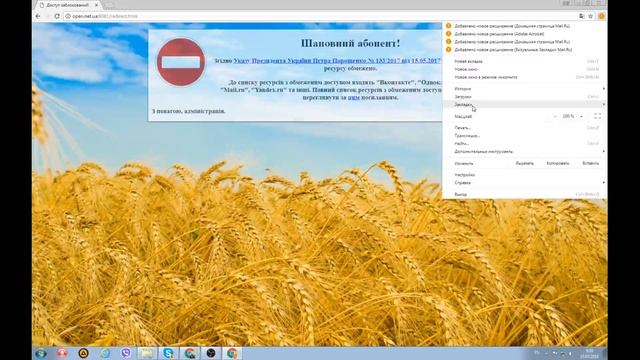Open Skype from the taskbar
This screenshot has height=360, width=640.
[x=168, y=353]
